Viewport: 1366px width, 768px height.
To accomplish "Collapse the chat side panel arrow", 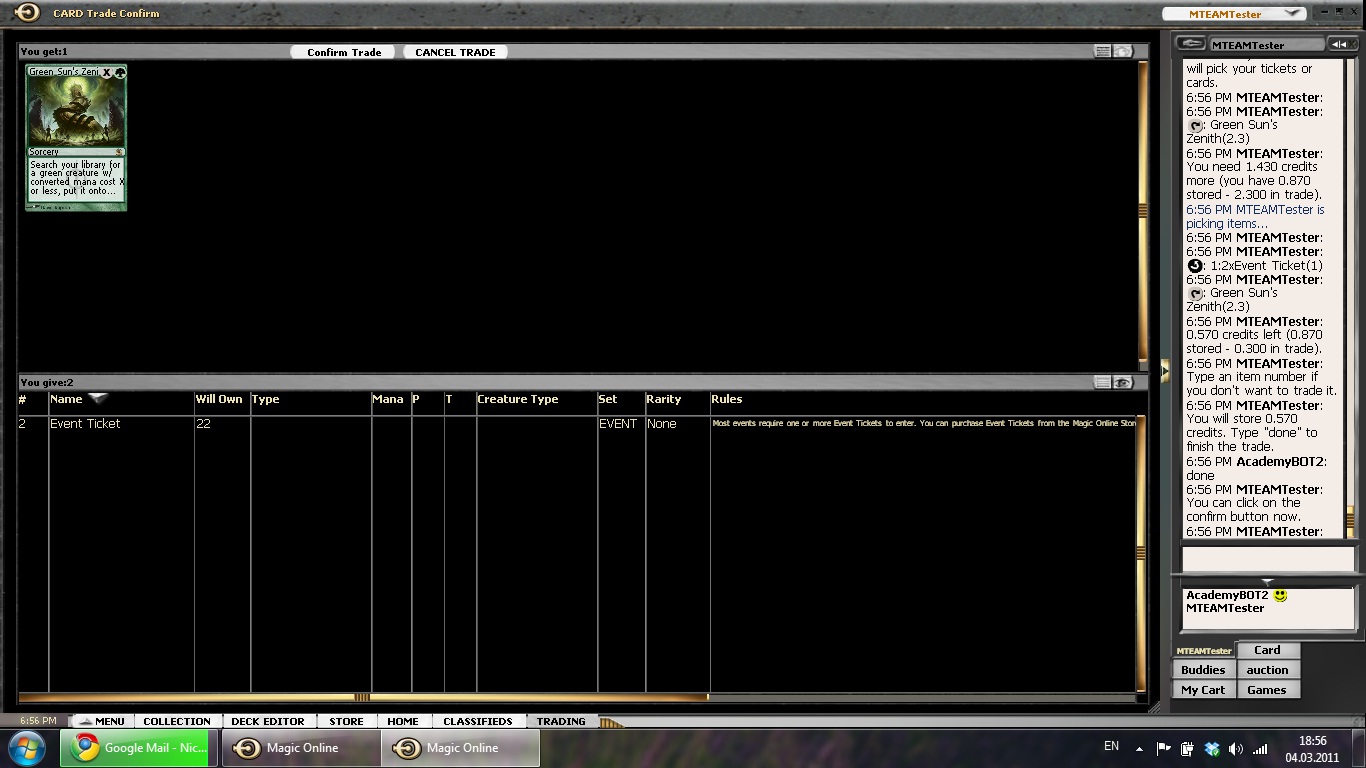I will pyautogui.click(x=1164, y=371).
